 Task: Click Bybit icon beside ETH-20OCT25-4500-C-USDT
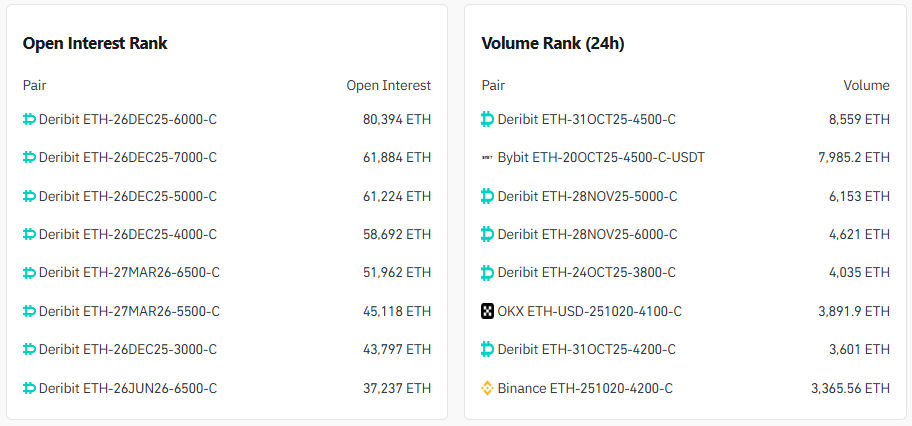487,158
